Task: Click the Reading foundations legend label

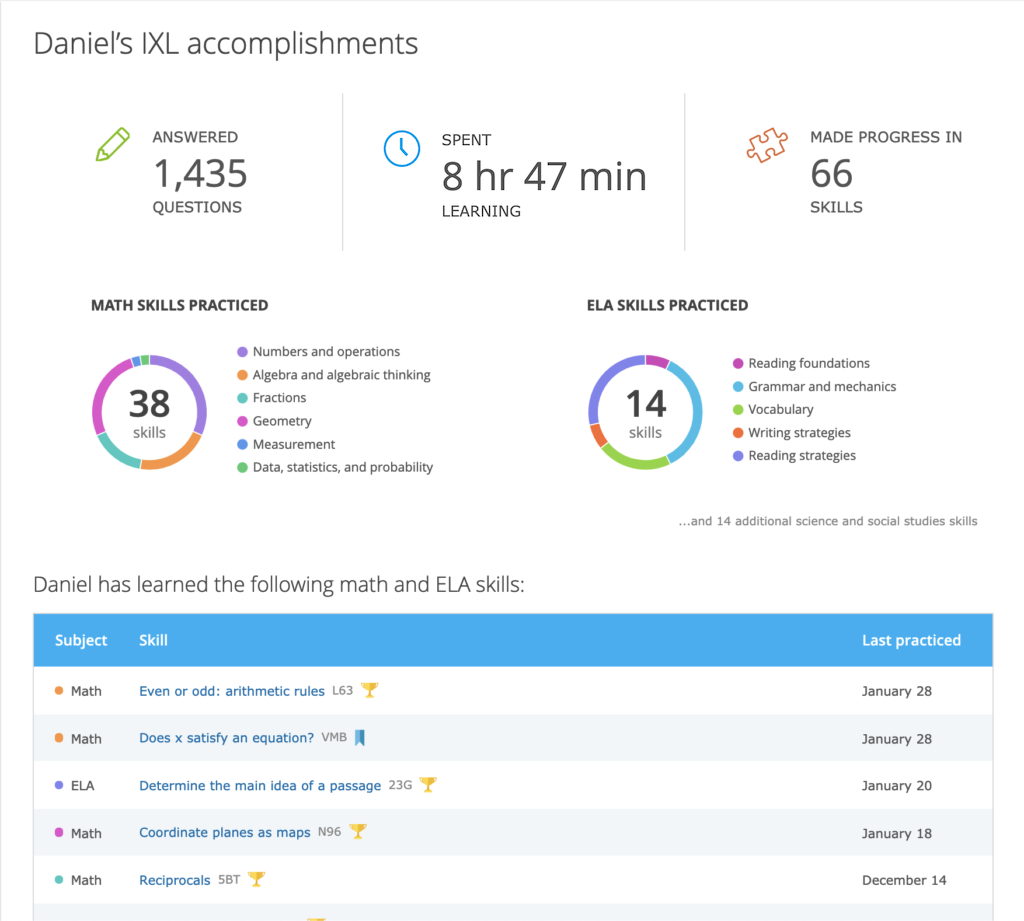Action: (809, 363)
